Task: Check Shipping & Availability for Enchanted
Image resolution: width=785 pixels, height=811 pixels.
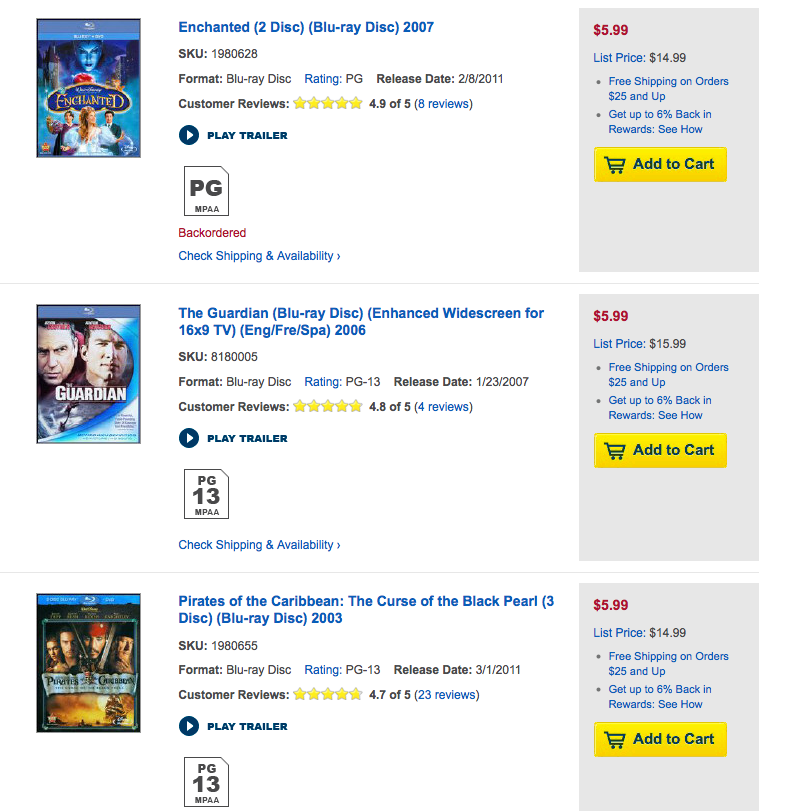Action: point(259,256)
